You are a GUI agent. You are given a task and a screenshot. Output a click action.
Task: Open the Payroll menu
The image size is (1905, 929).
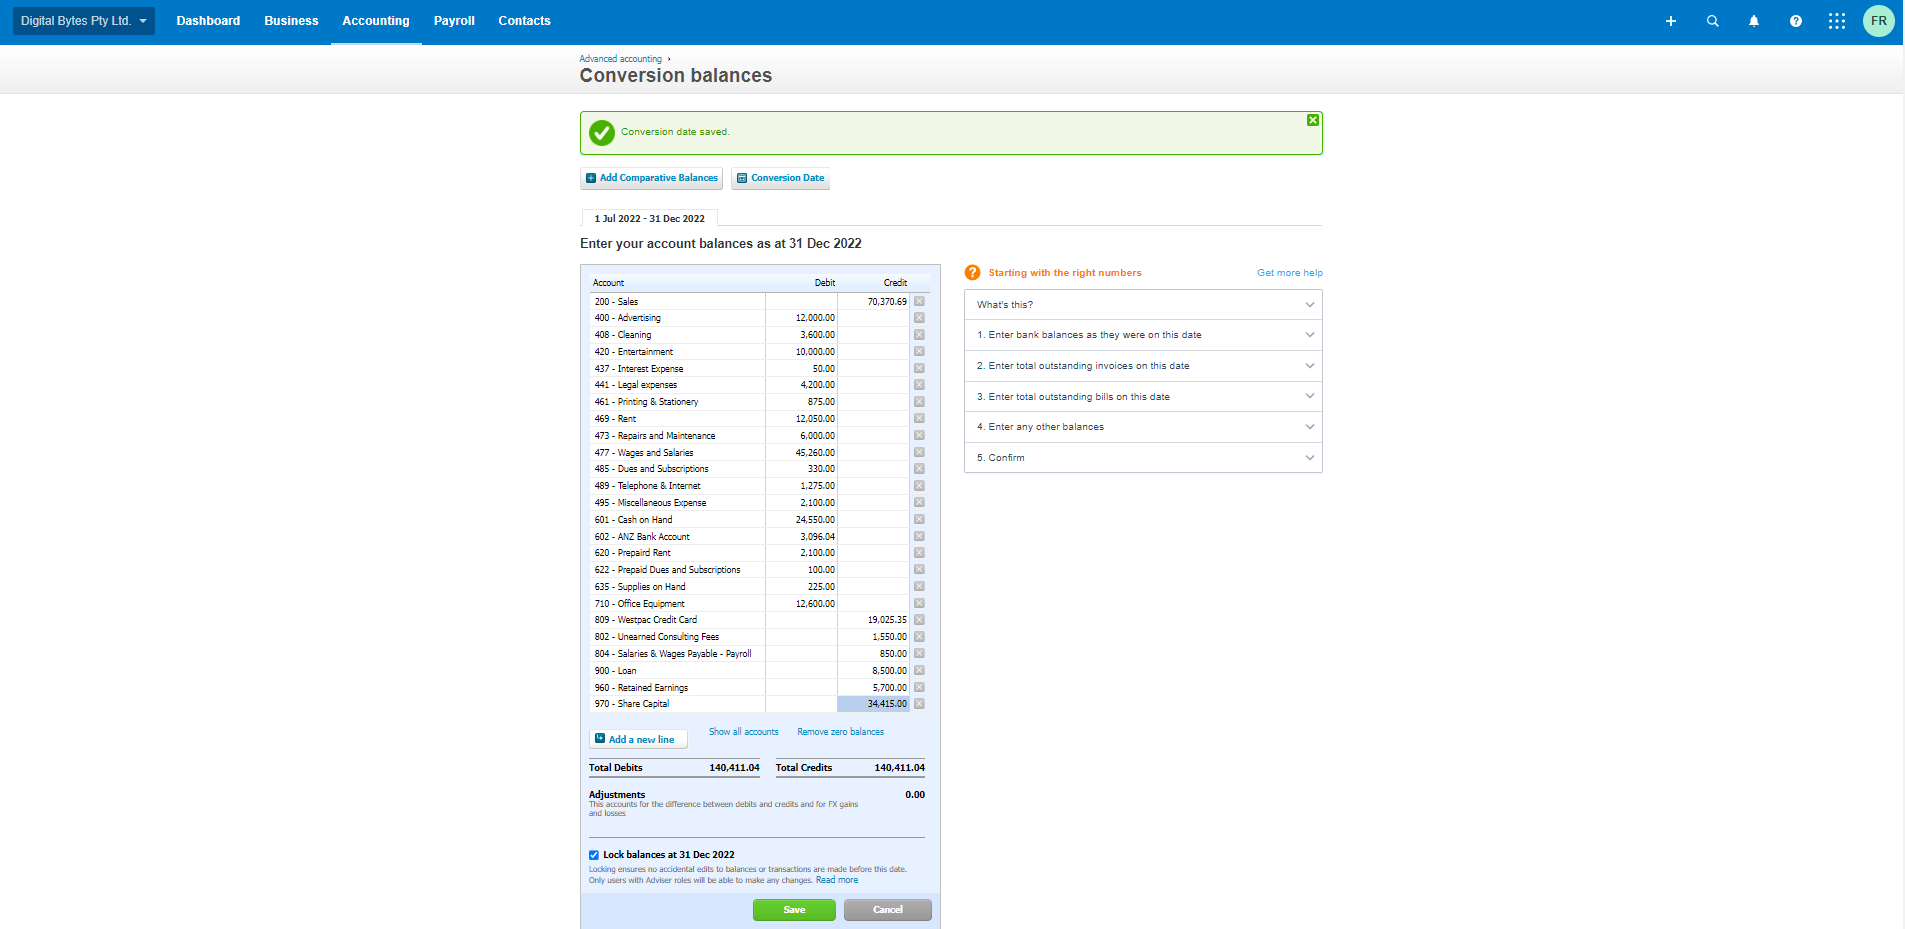(x=454, y=21)
